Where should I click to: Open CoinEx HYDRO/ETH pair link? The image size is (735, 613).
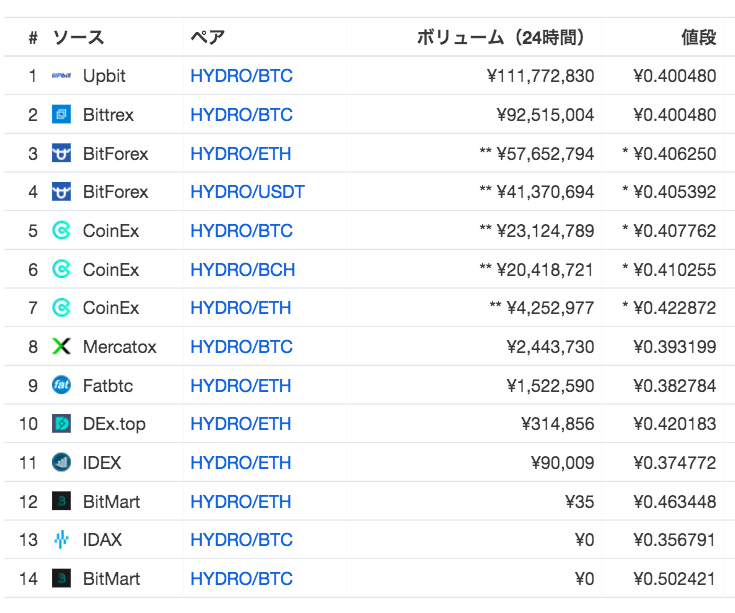point(240,308)
